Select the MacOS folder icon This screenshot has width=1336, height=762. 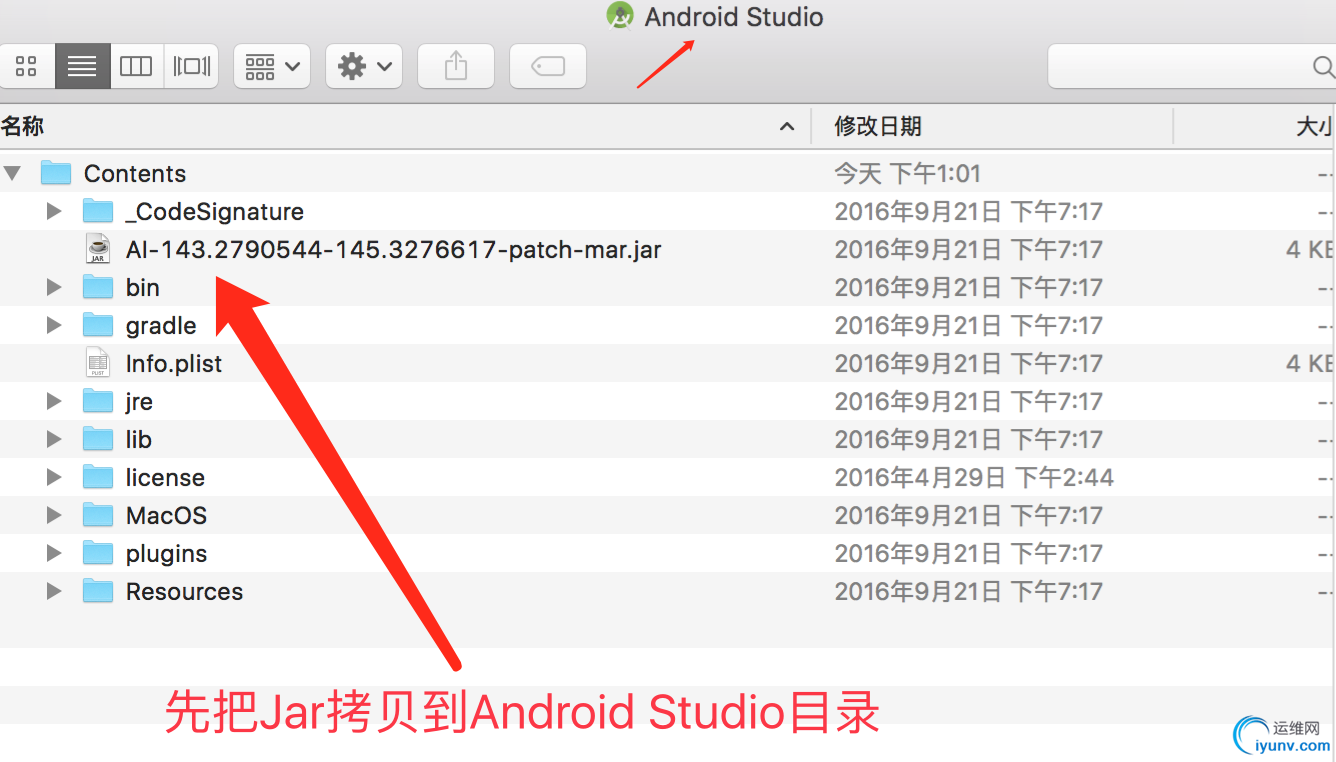[x=98, y=515]
